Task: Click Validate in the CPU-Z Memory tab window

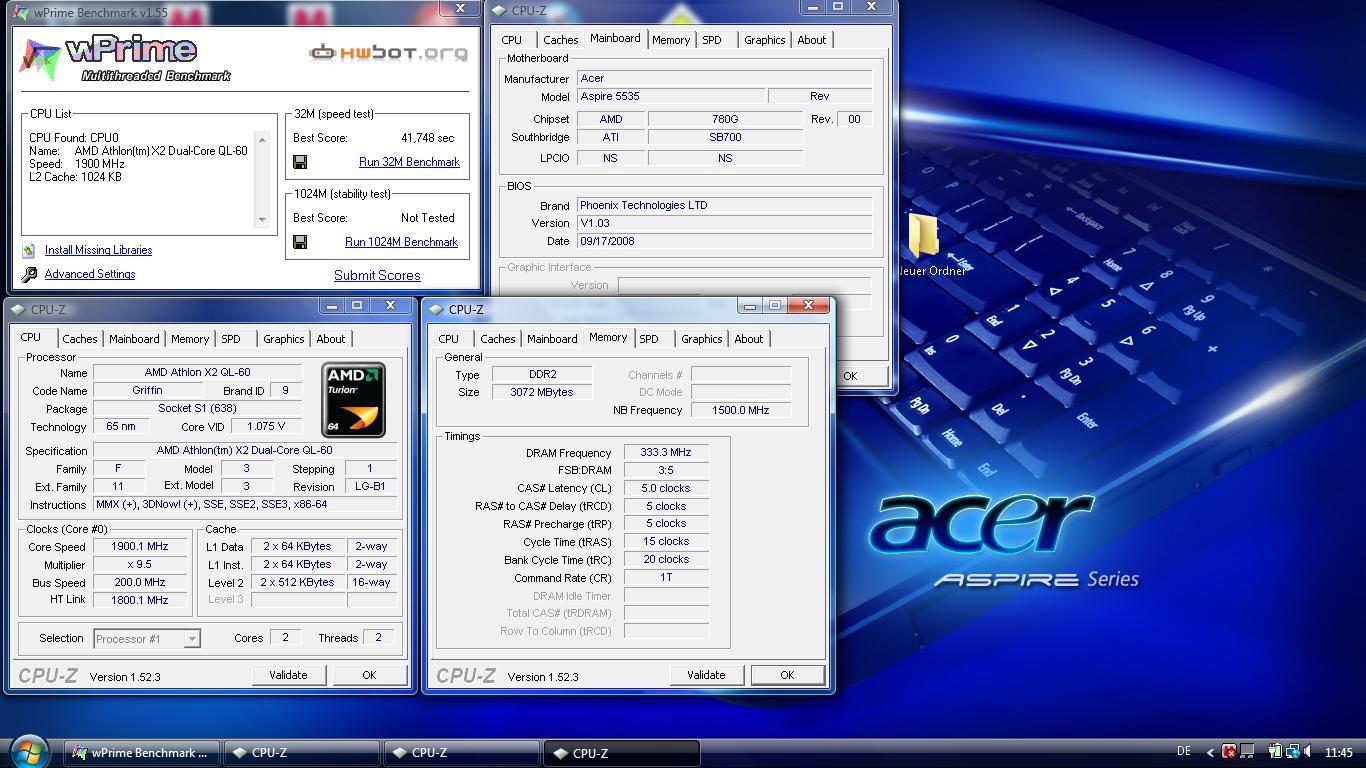Action: (706, 675)
